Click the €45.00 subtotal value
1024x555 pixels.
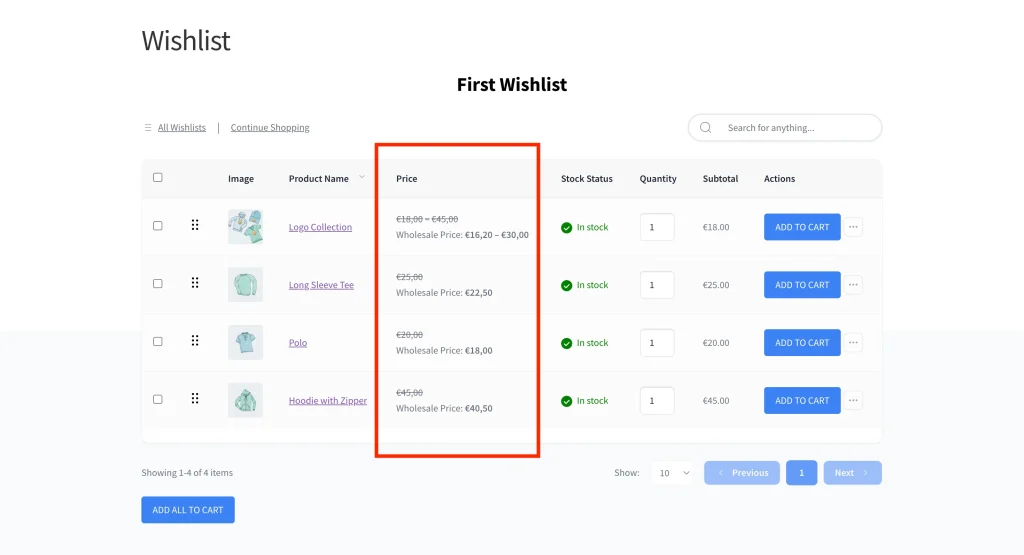(716, 400)
